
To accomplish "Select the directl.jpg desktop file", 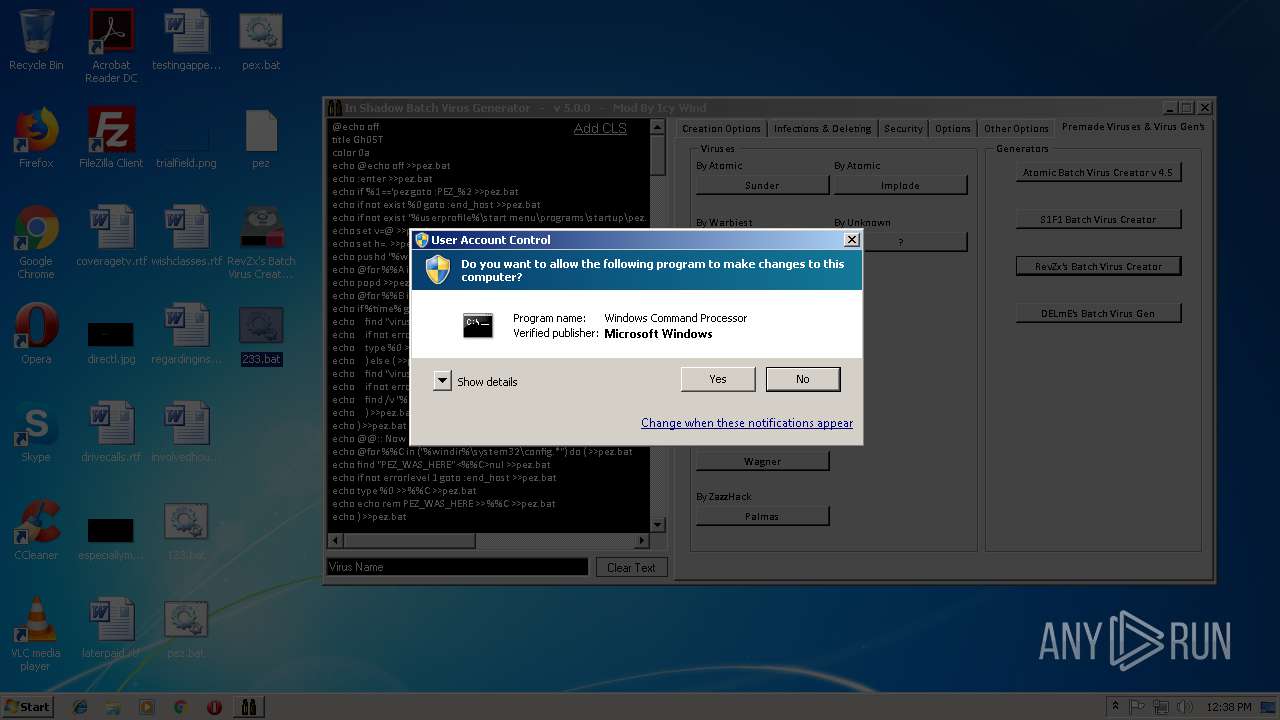I will point(111,341).
